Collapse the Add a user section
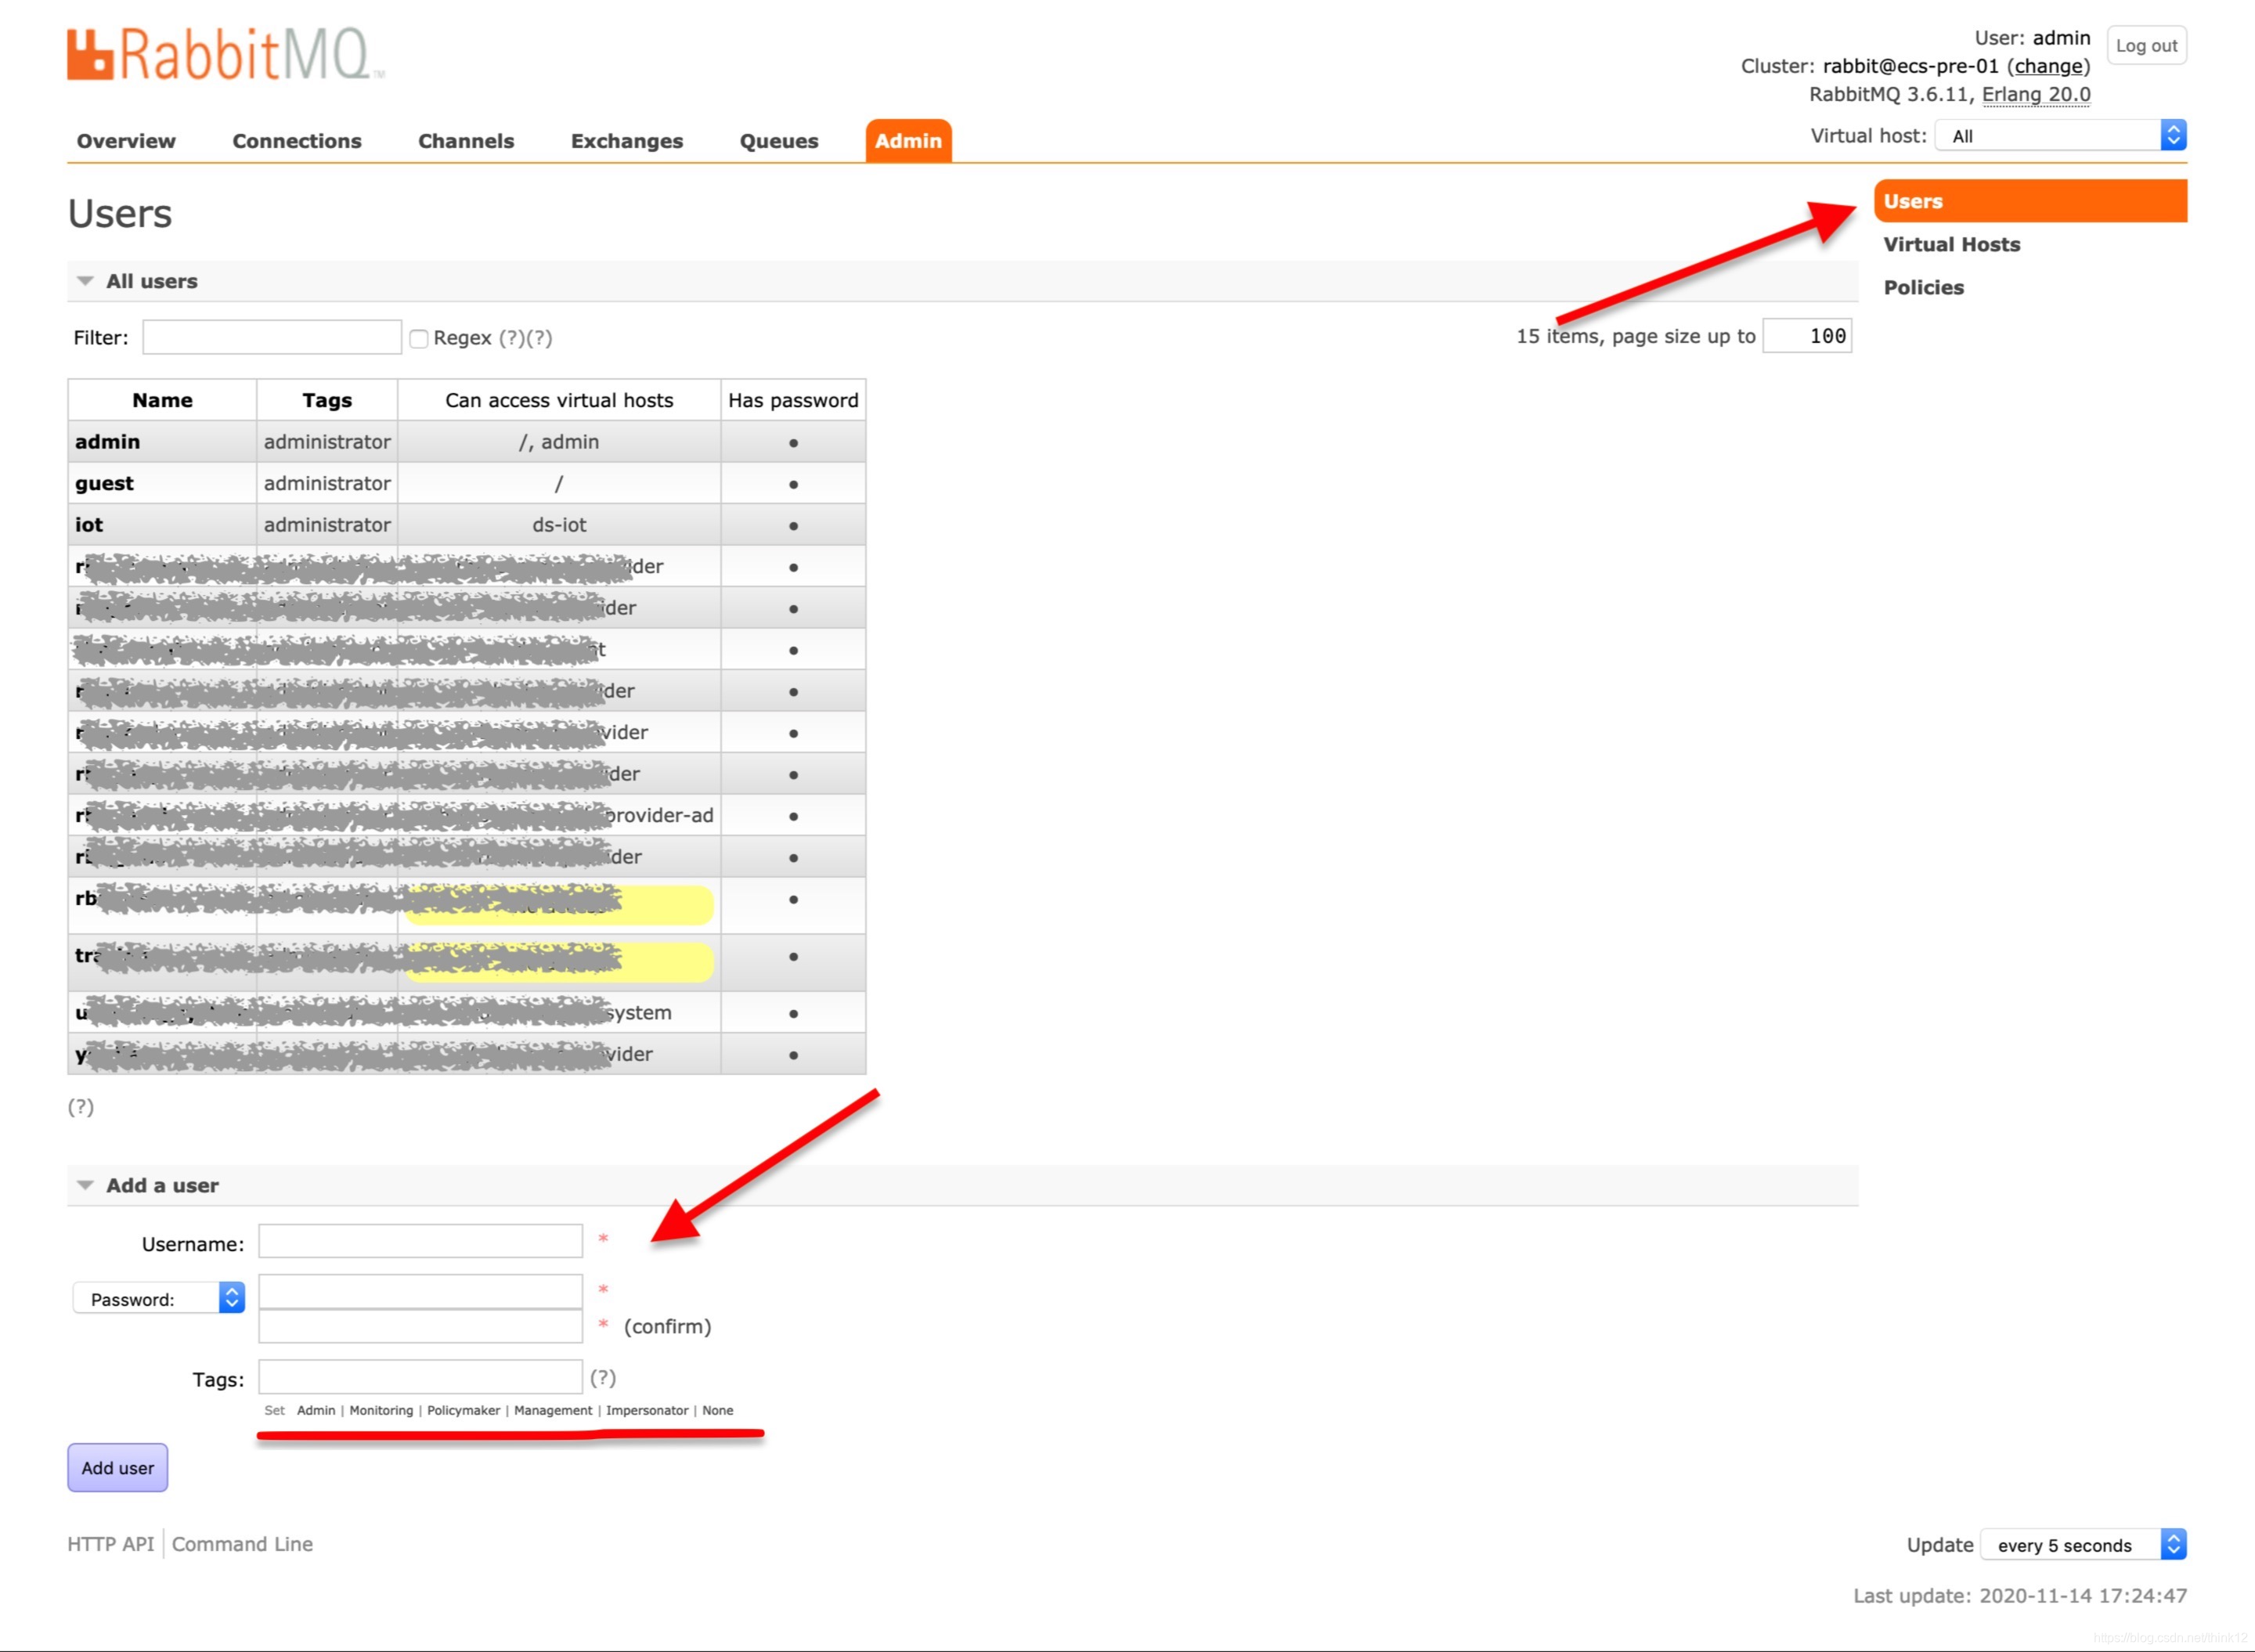 [x=161, y=1185]
